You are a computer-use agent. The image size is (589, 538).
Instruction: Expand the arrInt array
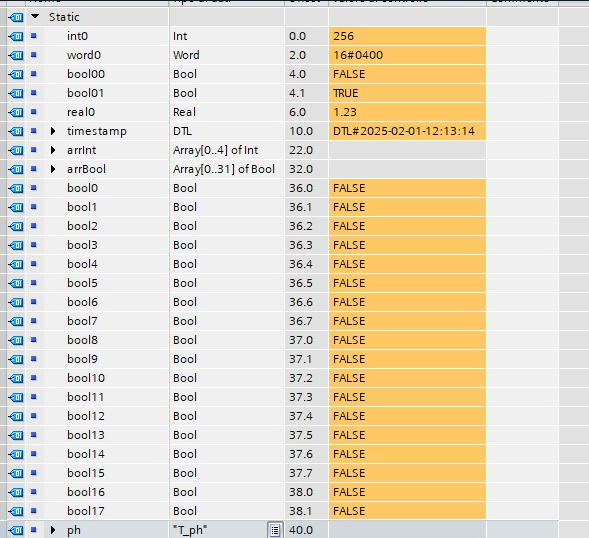tap(53, 150)
